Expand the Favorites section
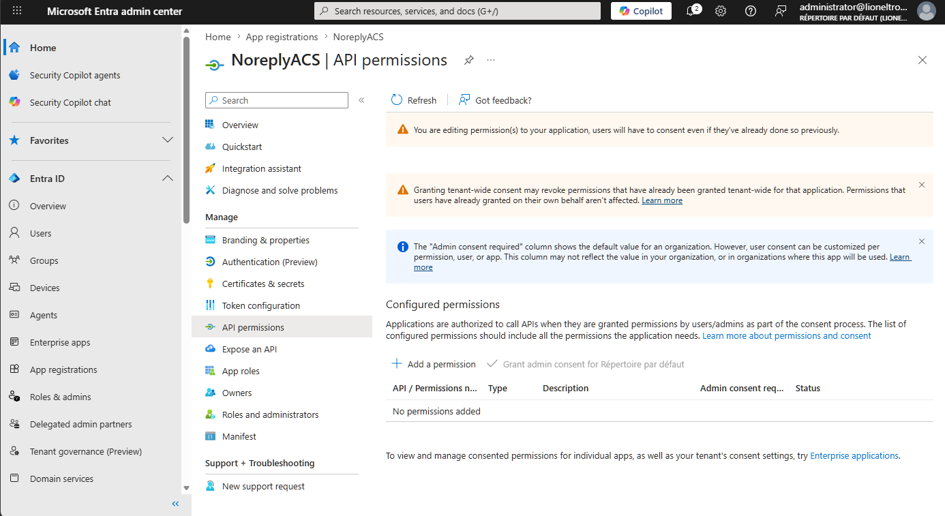945x516 pixels. (168, 140)
